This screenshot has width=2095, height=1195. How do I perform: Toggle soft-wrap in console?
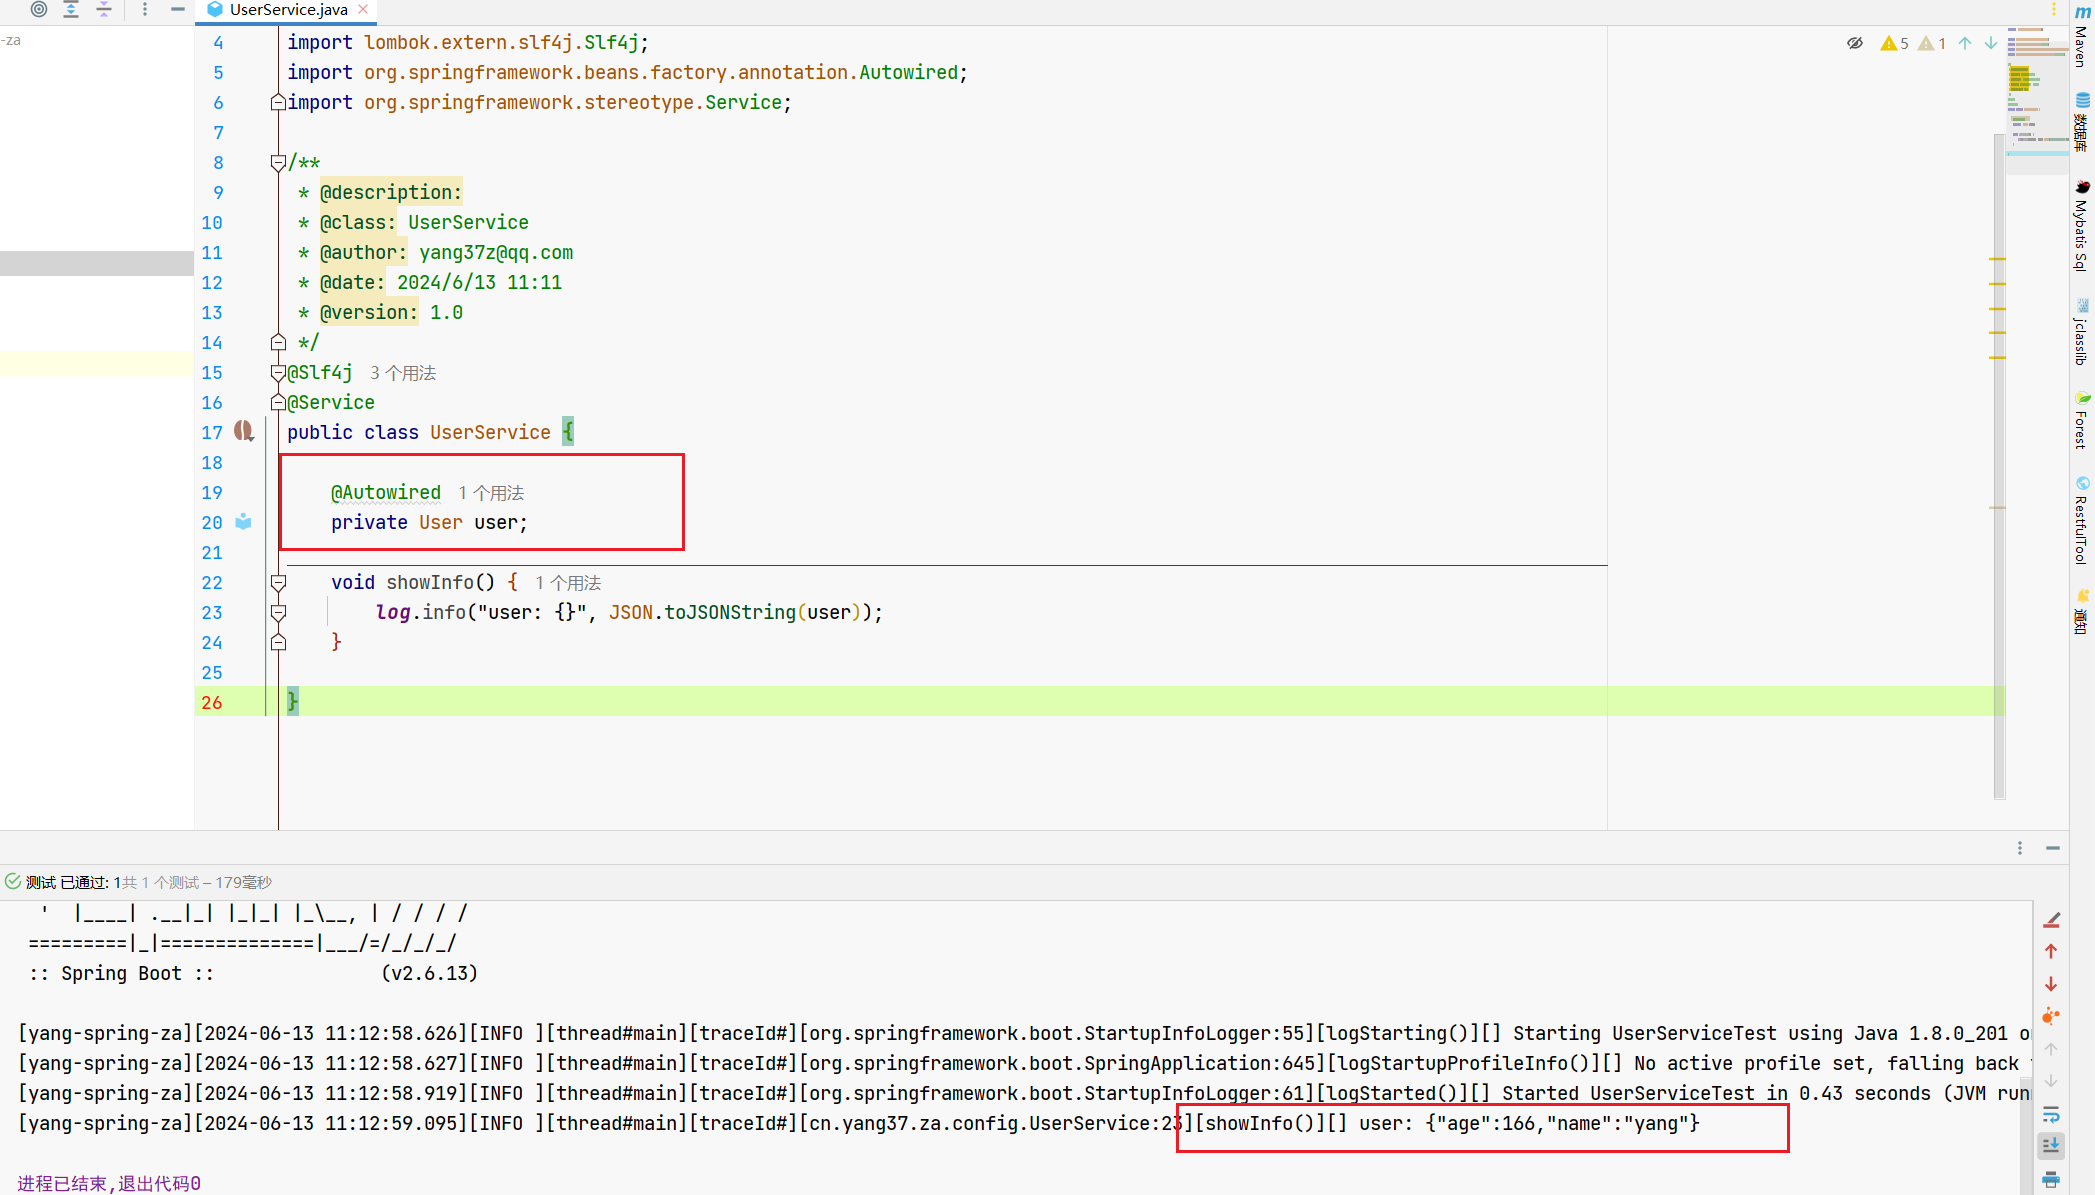tap(2051, 1114)
